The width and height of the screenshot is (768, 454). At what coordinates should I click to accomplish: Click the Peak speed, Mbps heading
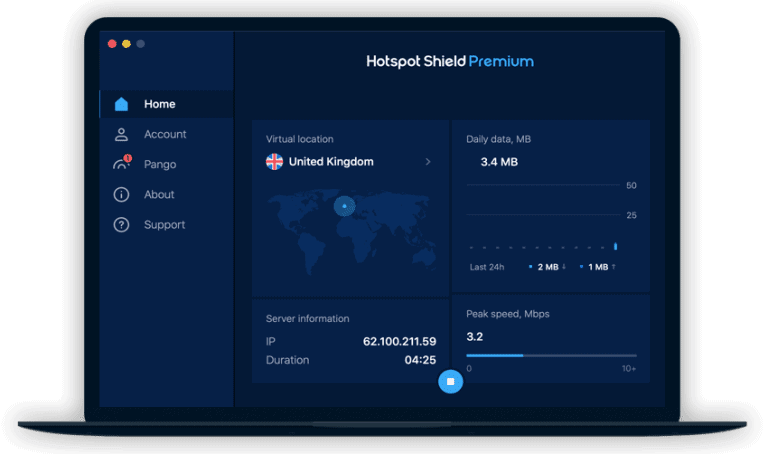pos(507,314)
